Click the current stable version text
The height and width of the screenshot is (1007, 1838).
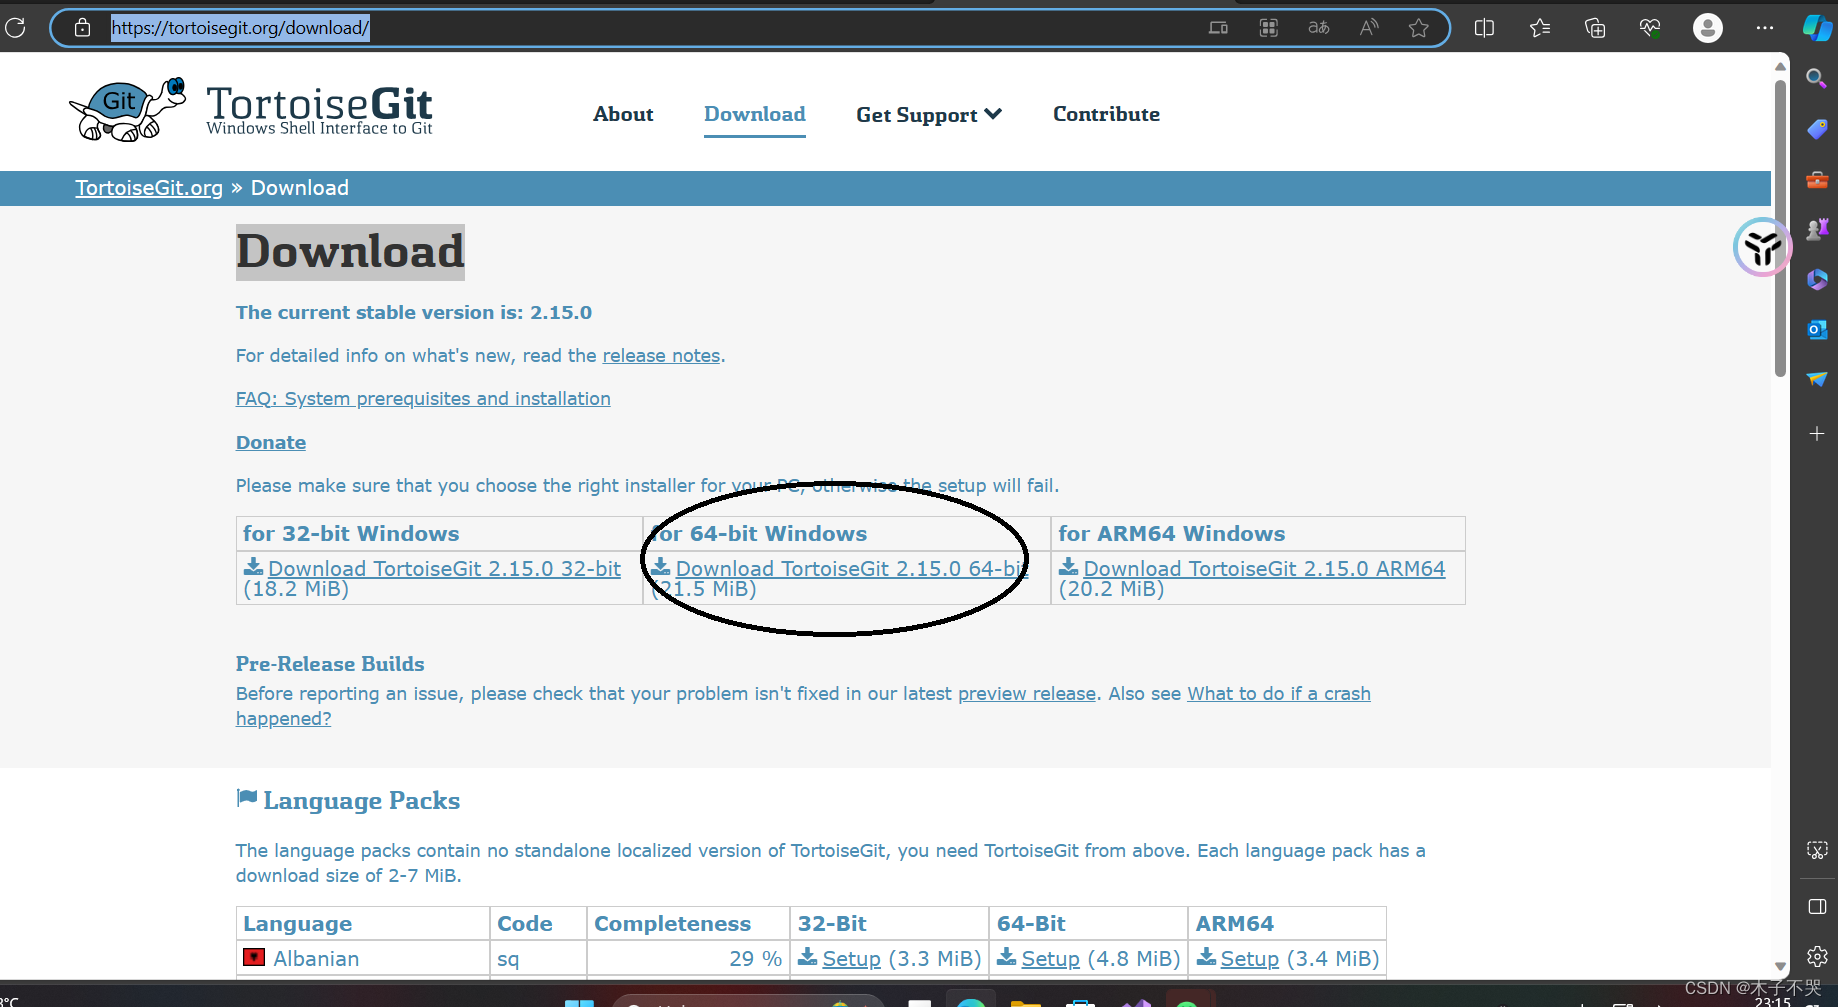(x=414, y=313)
